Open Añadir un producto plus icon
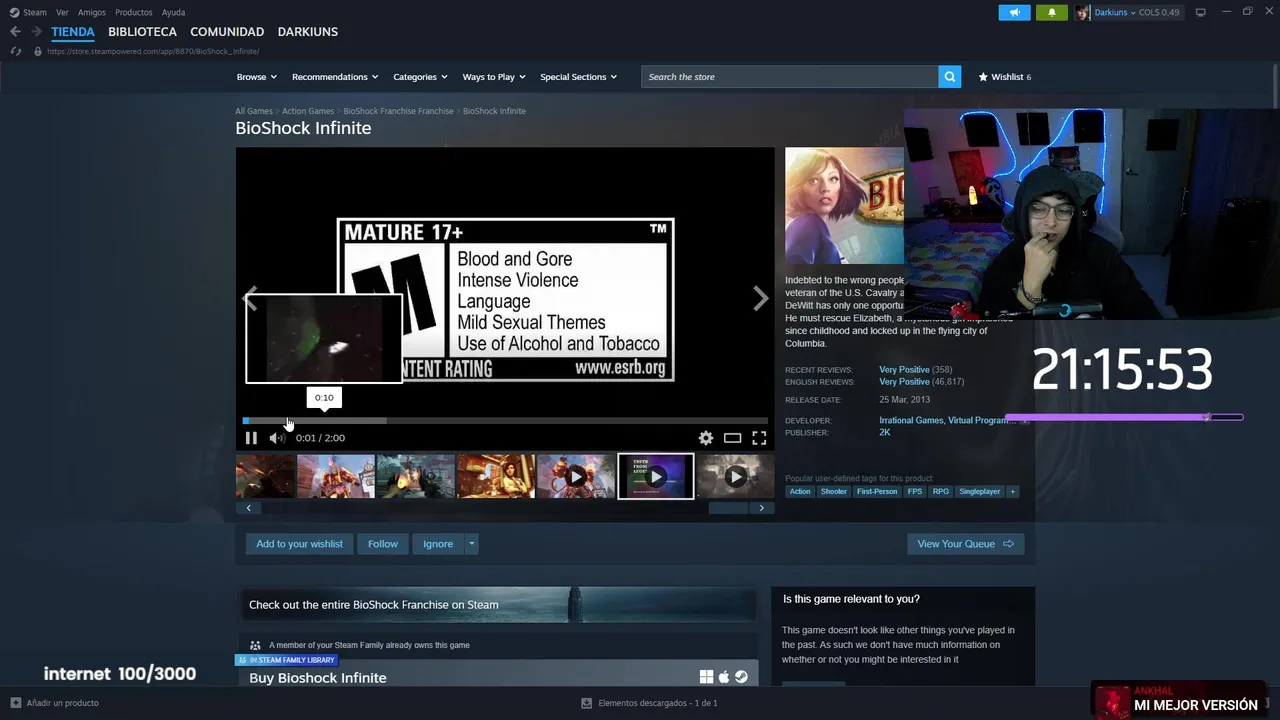The width and height of the screenshot is (1280, 720). click(x=15, y=703)
